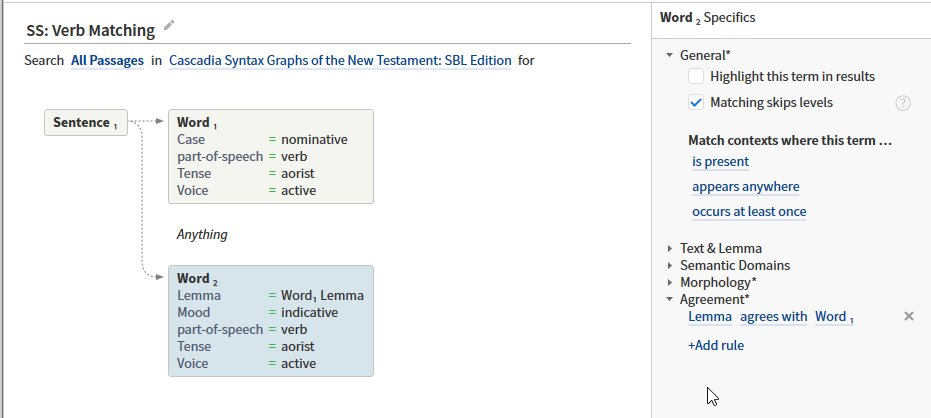Open the All Passages range selector
Screen dimensions: 931x418
107,61
